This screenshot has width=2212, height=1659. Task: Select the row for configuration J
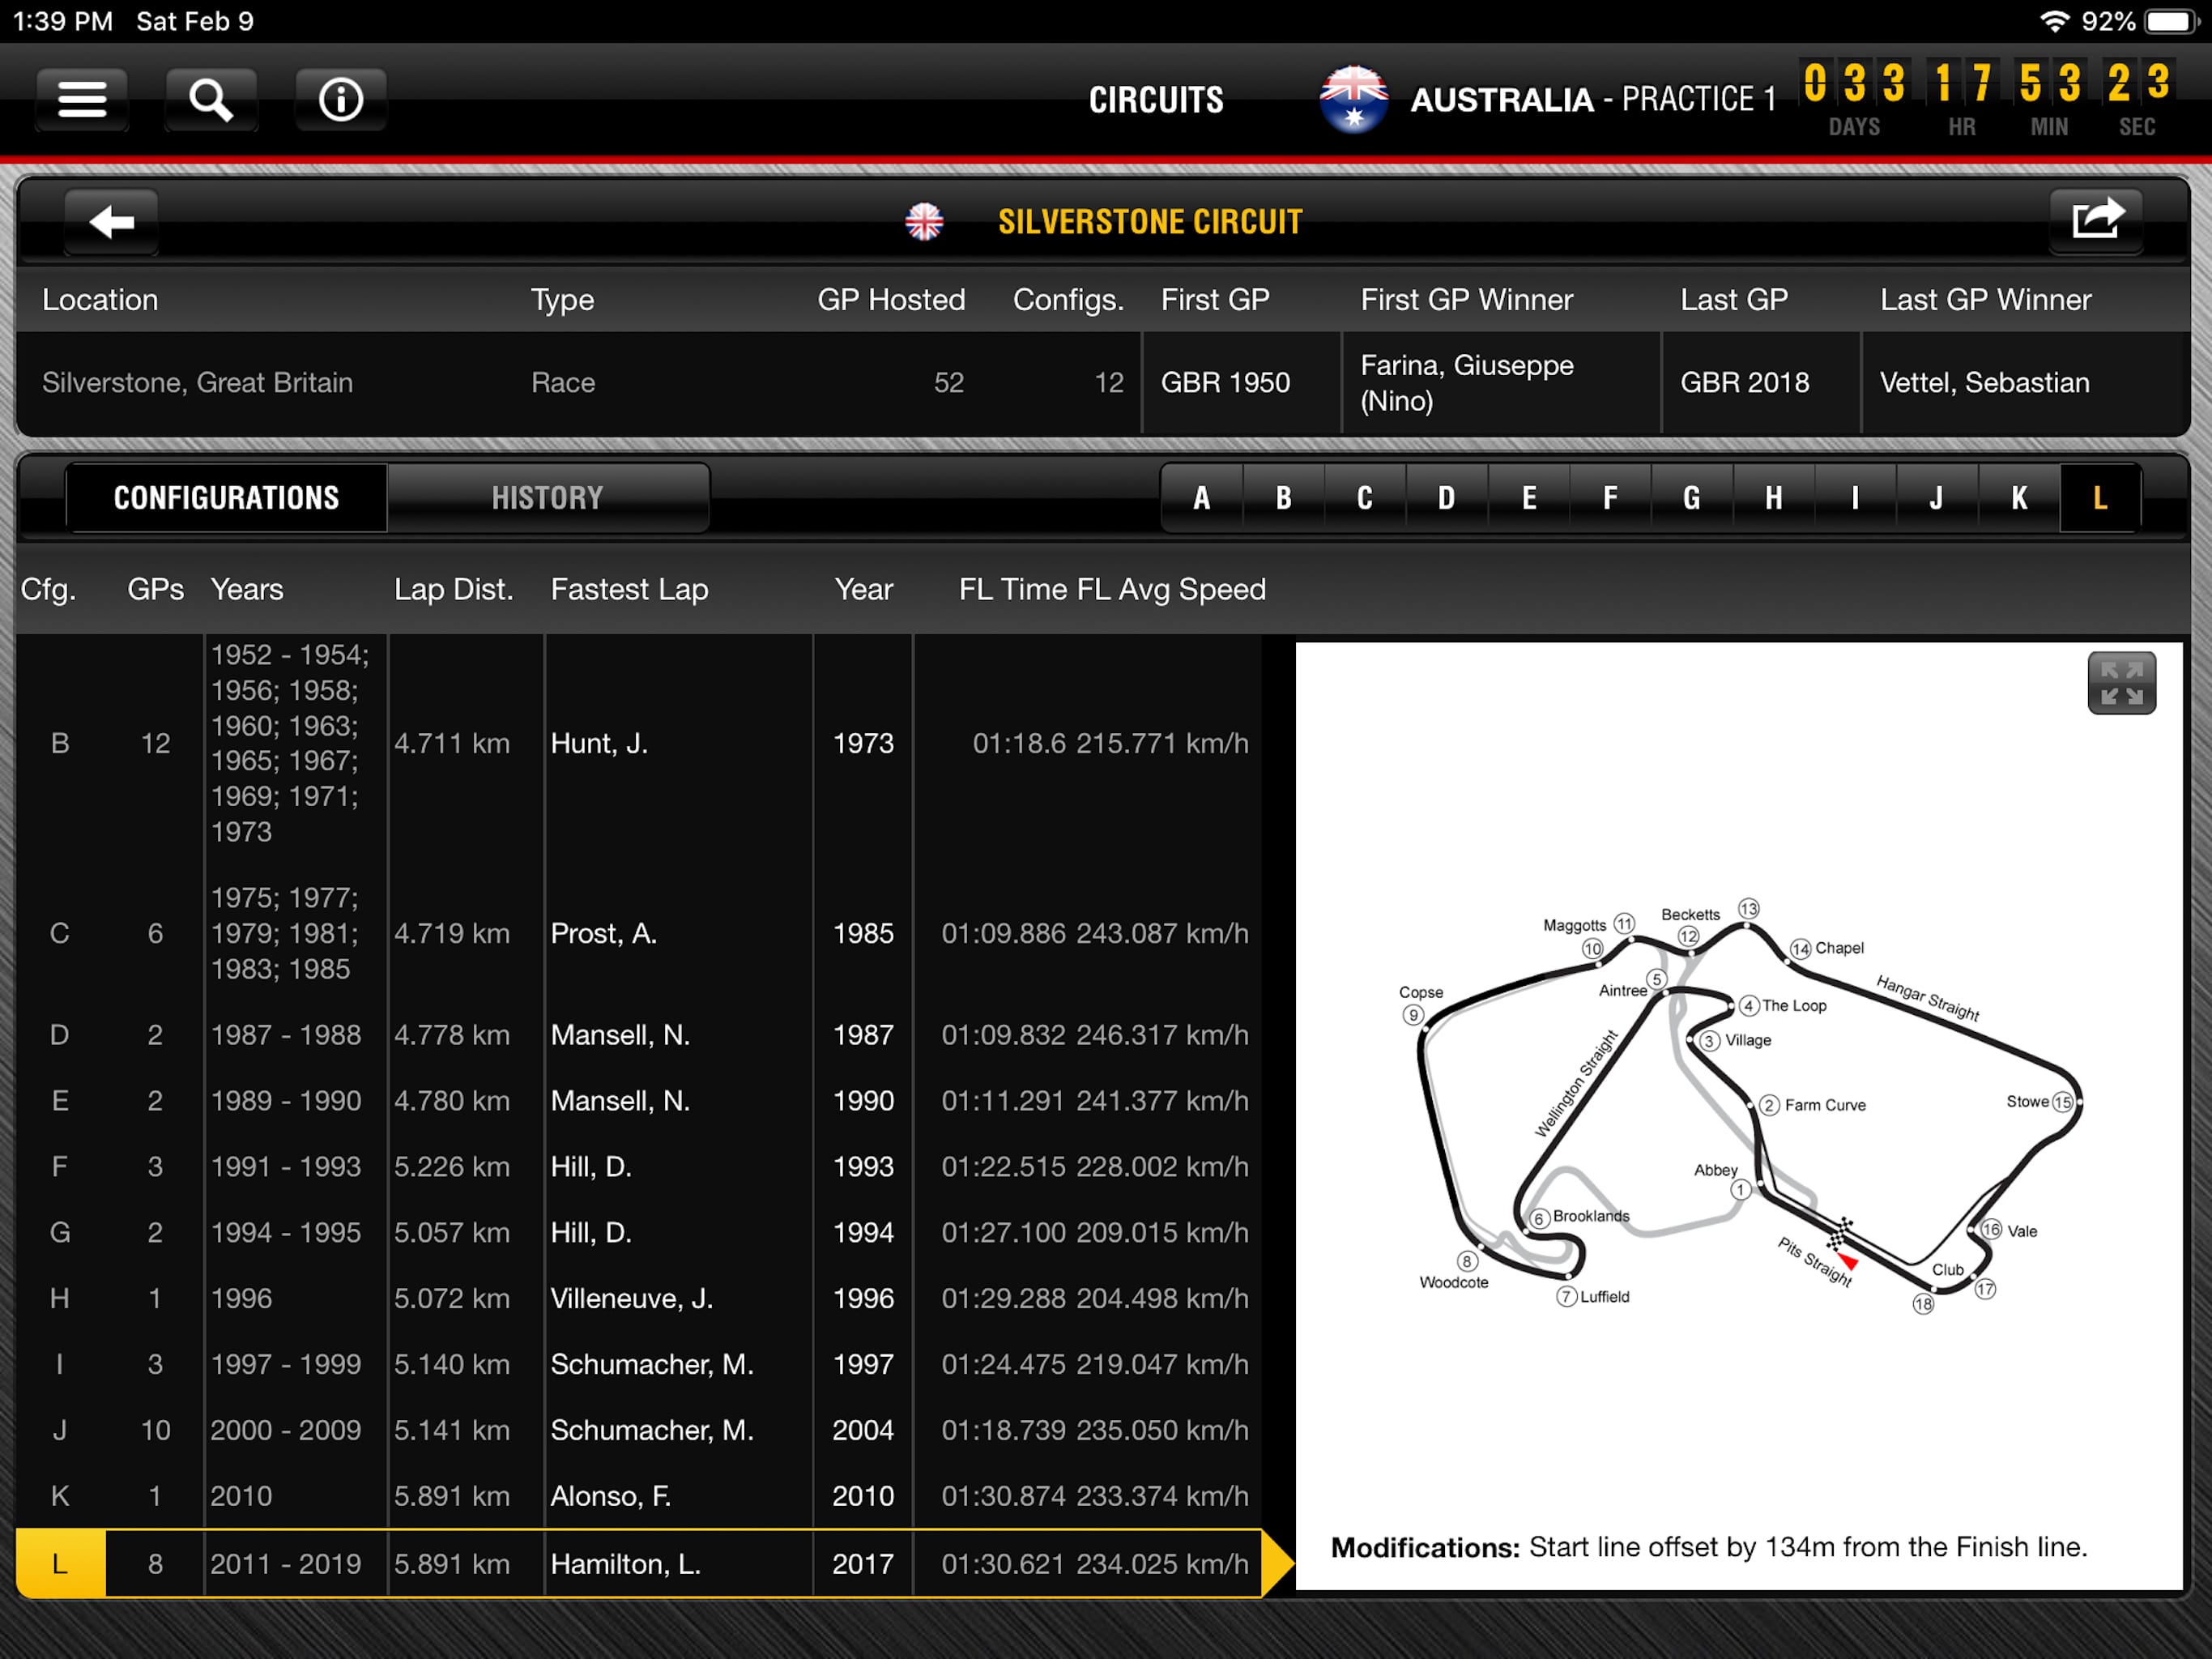640,1430
